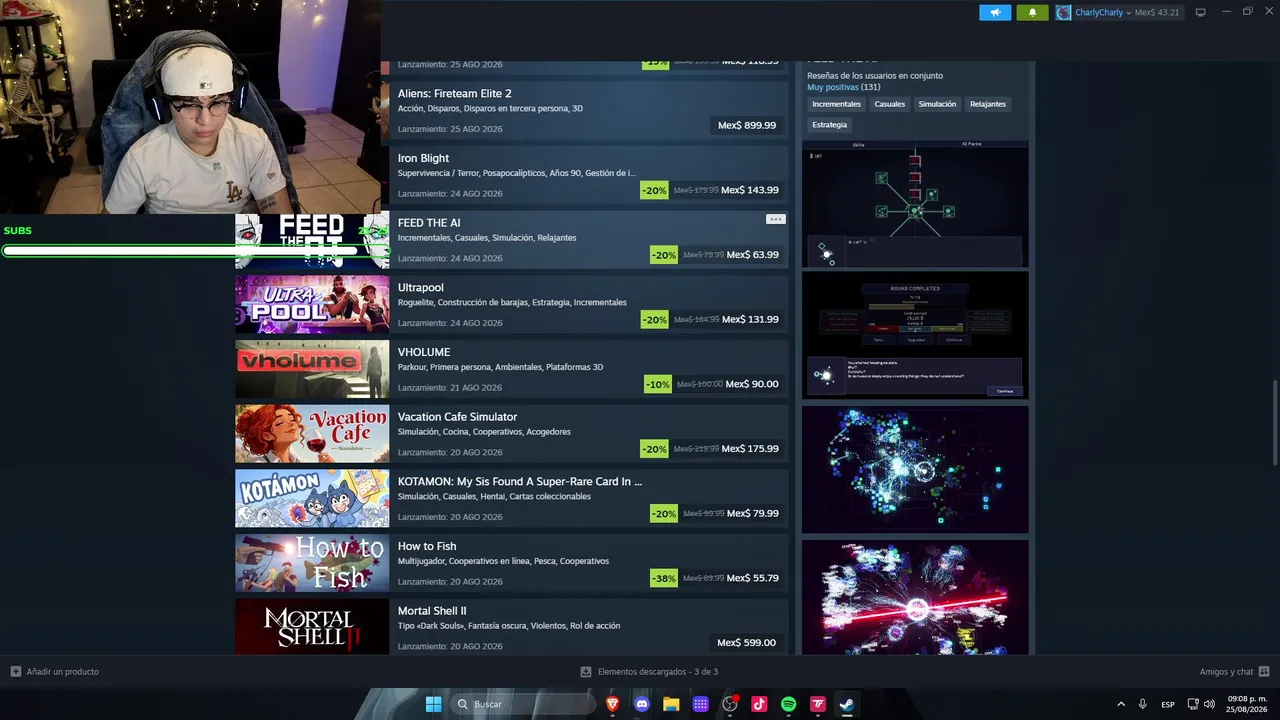Click the Estrategia tag in preview panel
The height and width of the screenshot is (720, 1280).
(830, 125)
